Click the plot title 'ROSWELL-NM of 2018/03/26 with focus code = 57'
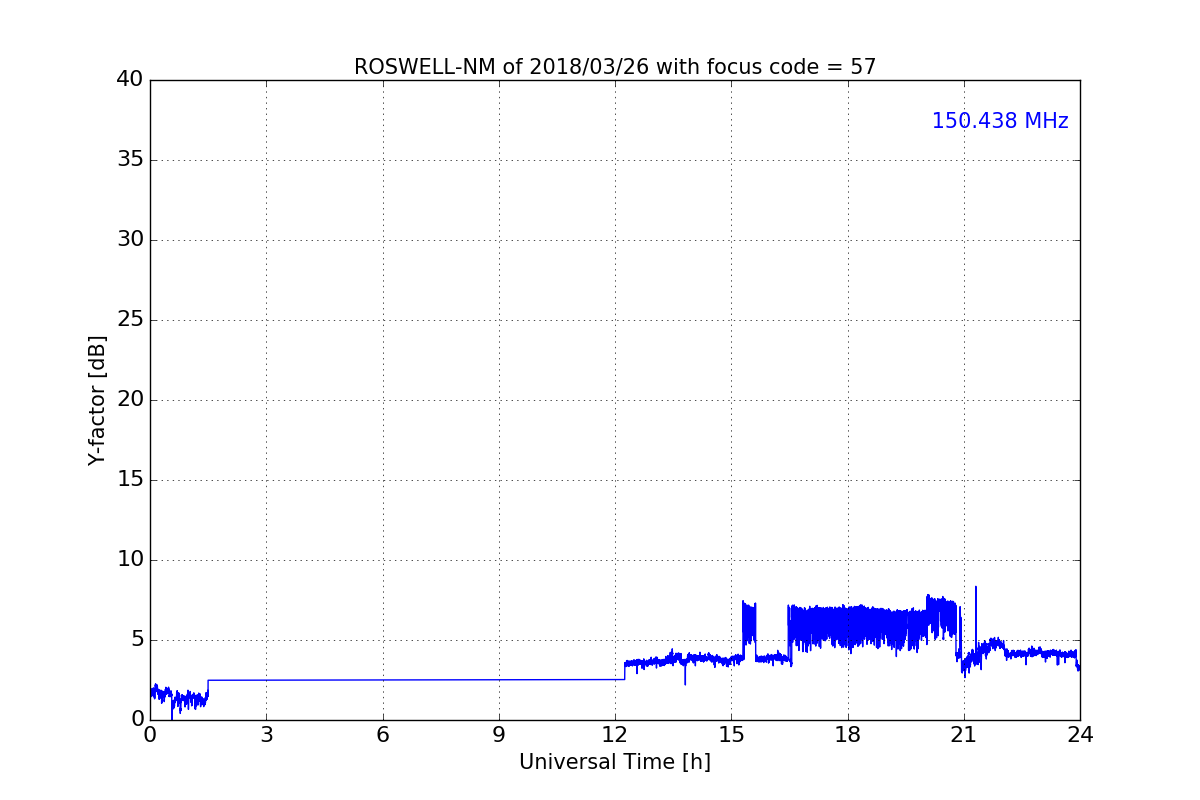 615,67
